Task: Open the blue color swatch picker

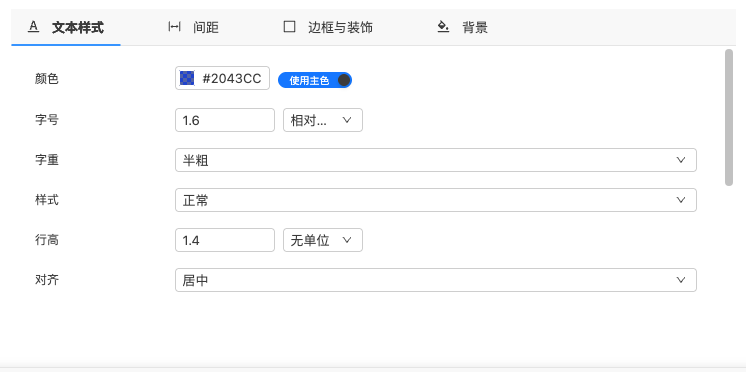Action: tap(187, 78)
